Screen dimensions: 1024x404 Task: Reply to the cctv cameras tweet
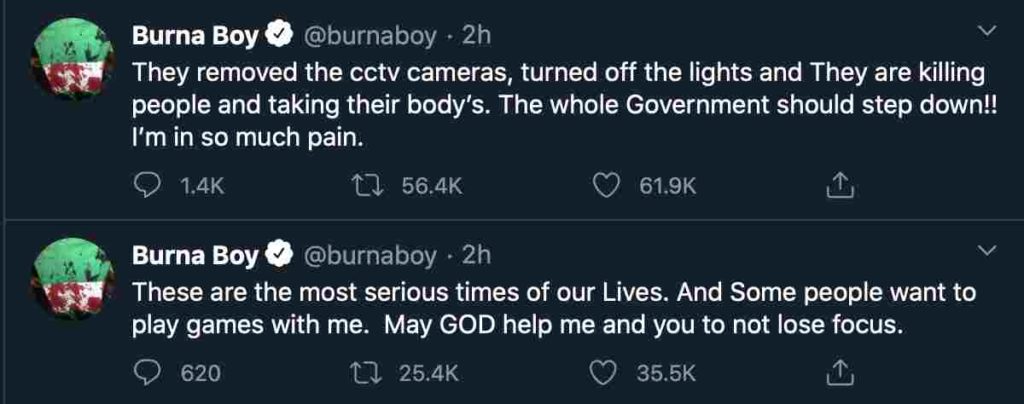147,185
